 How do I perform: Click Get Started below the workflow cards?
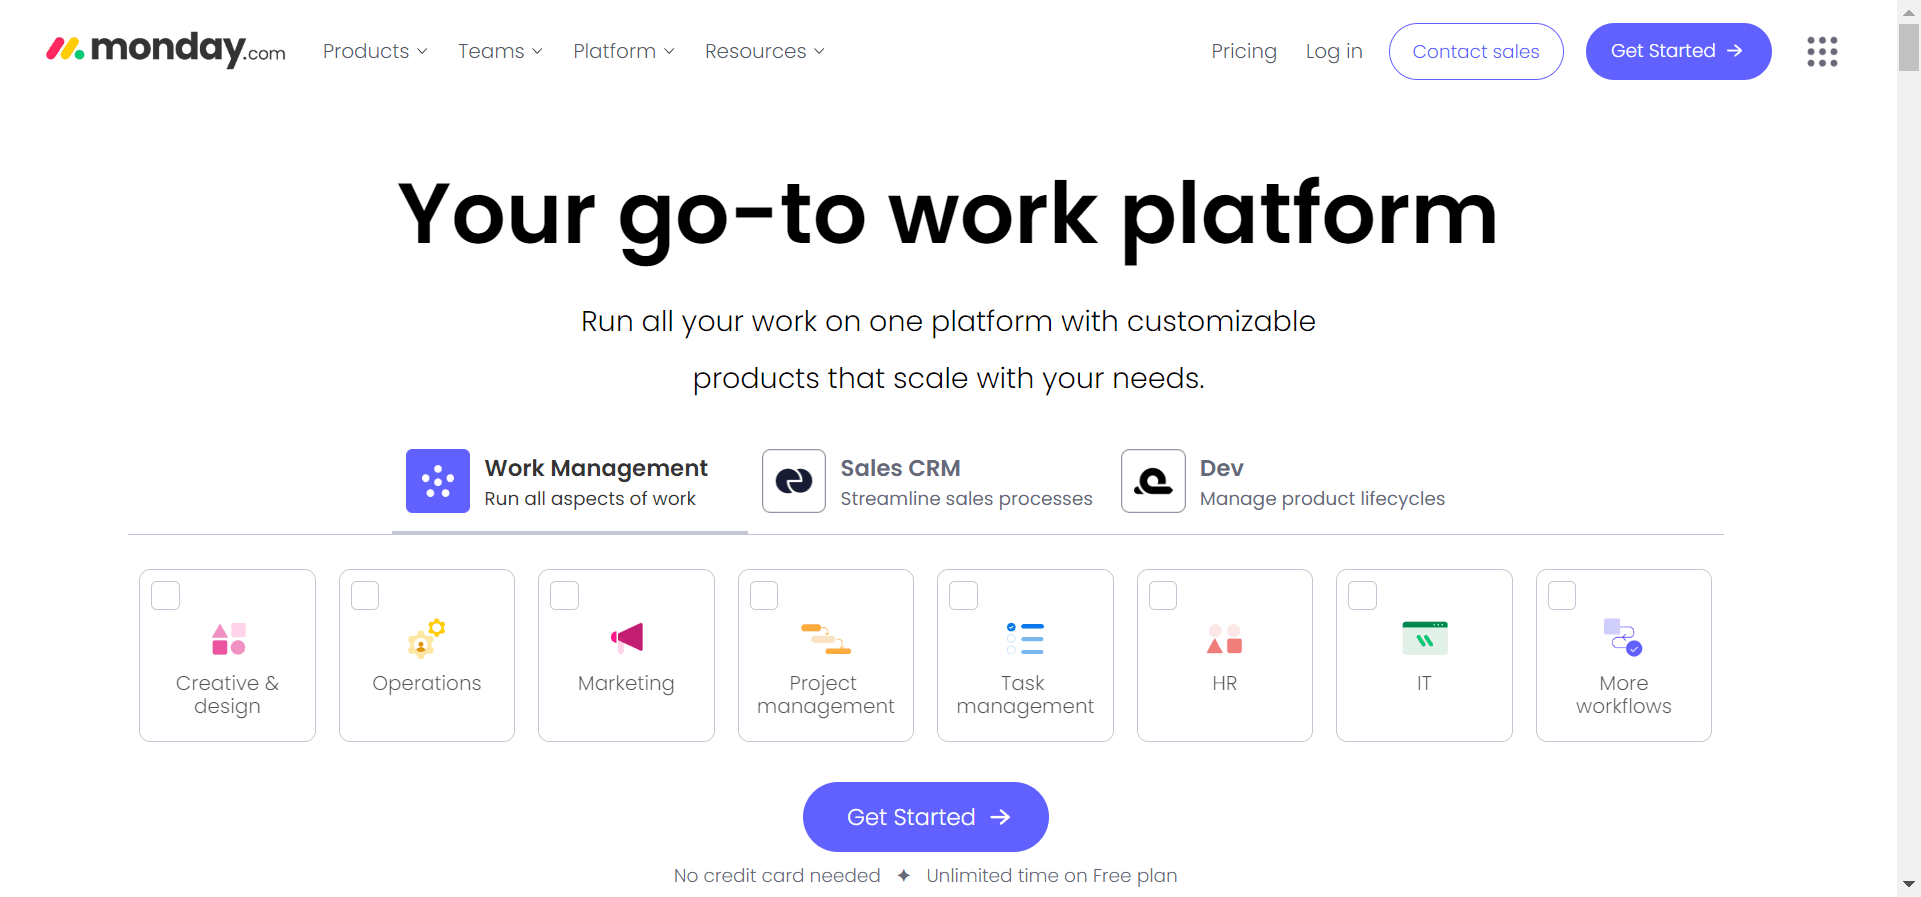(x=925, y=817)
